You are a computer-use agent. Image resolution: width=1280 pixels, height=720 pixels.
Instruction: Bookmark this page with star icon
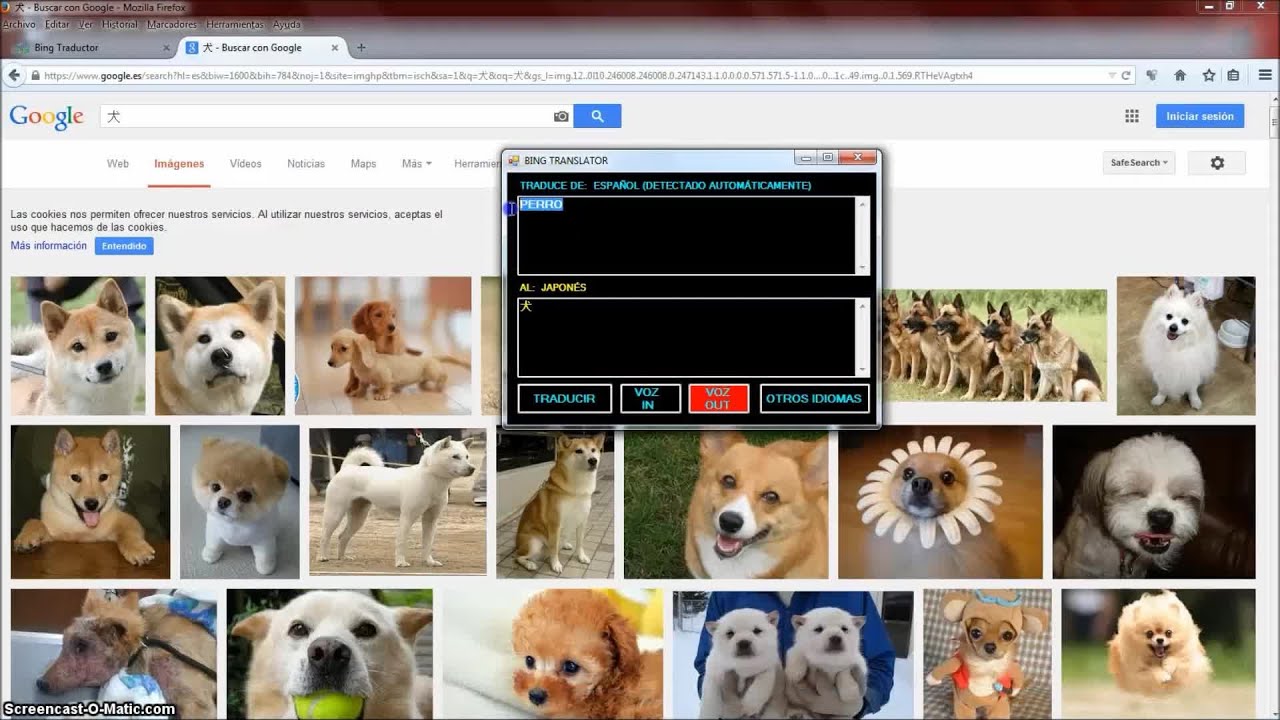tap(1209, 75)
